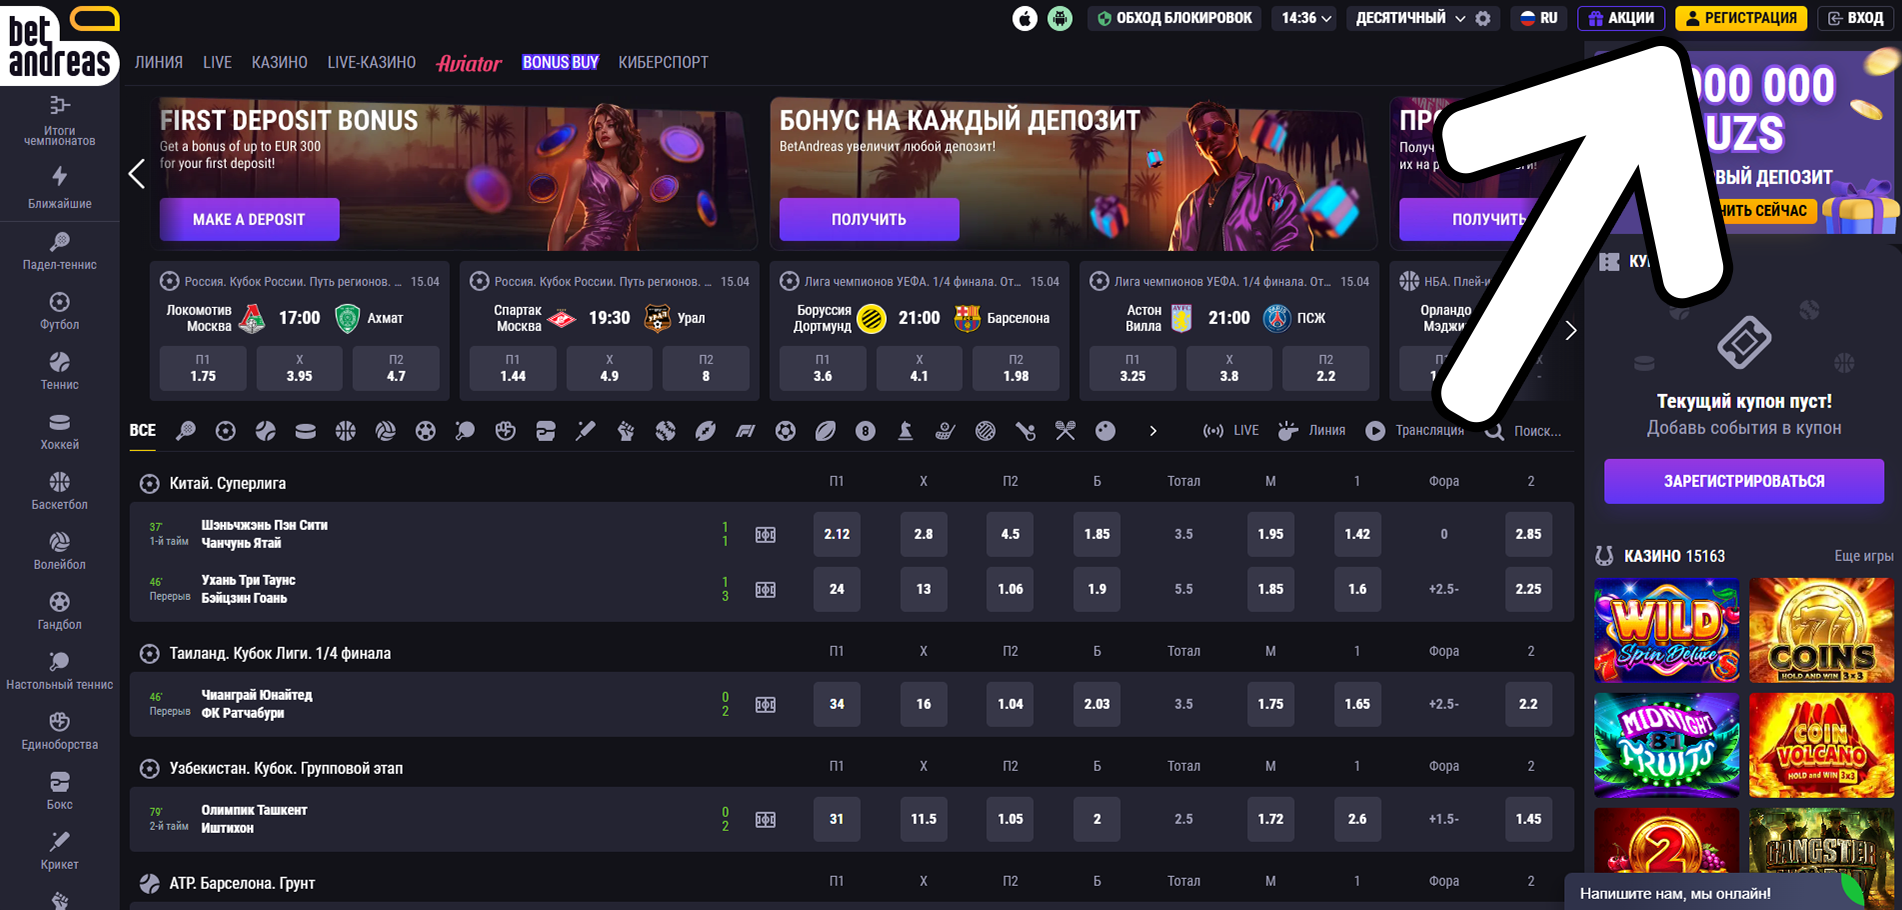
Task: Toggle the LIVE events filter
Action: point(1232,431)
